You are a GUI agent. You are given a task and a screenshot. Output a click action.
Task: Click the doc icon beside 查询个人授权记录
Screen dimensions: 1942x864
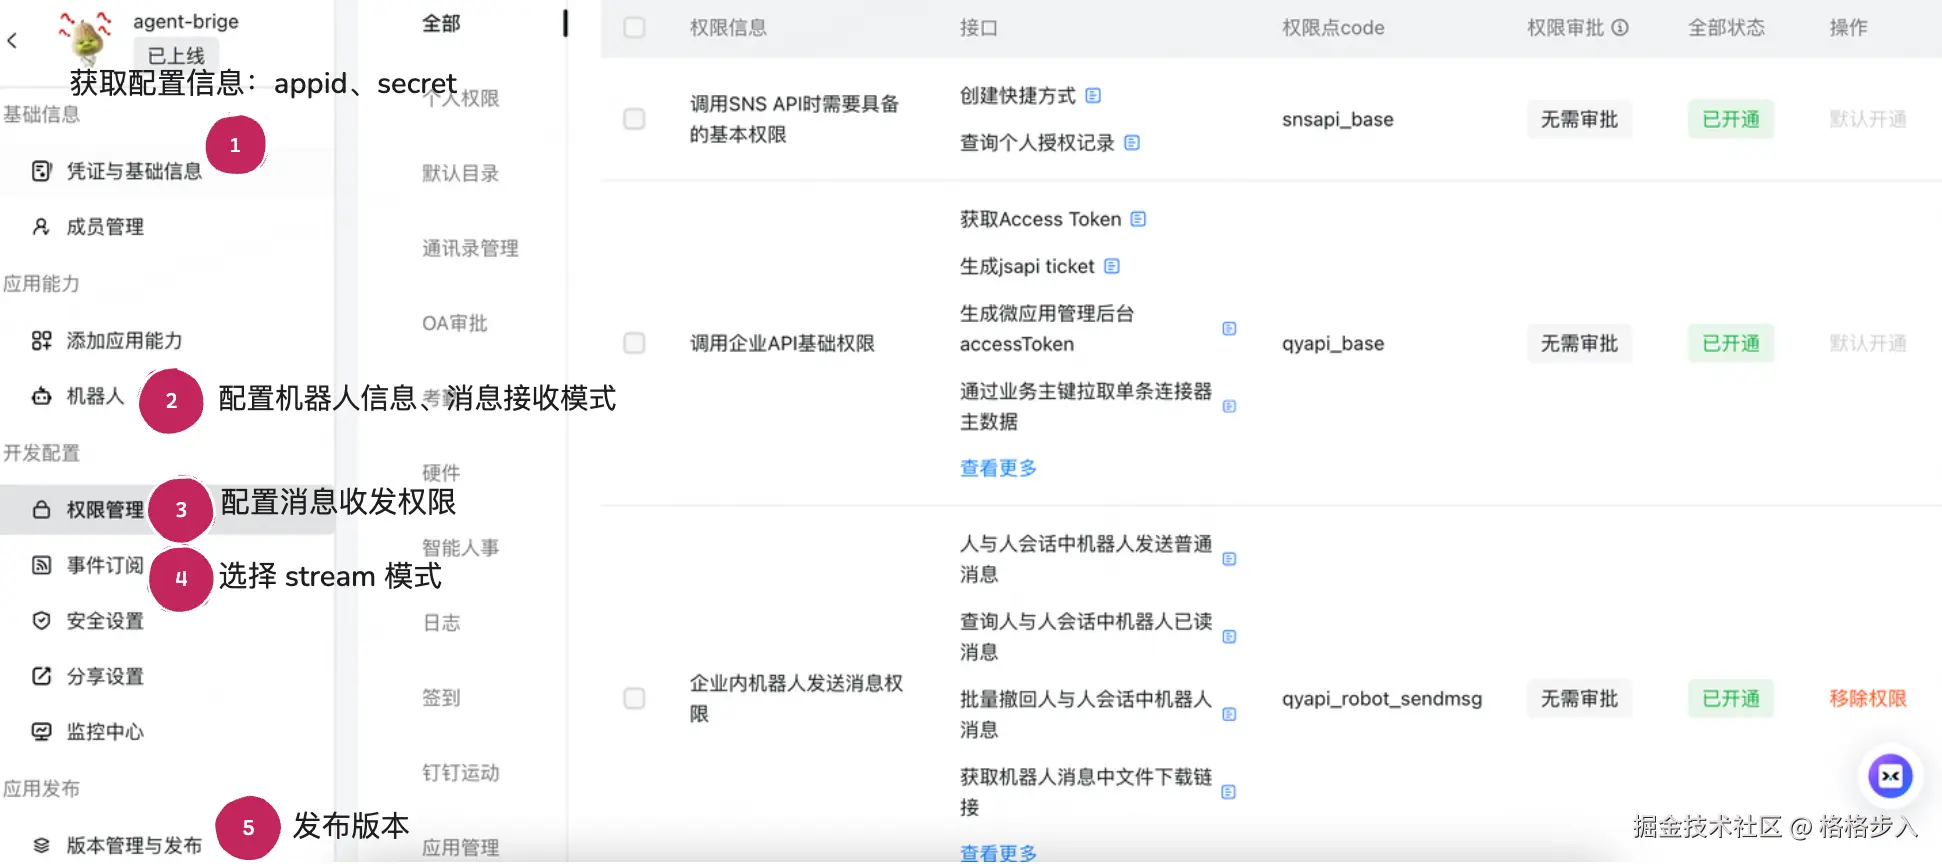pyautogui.click(x=1132, y=143)
